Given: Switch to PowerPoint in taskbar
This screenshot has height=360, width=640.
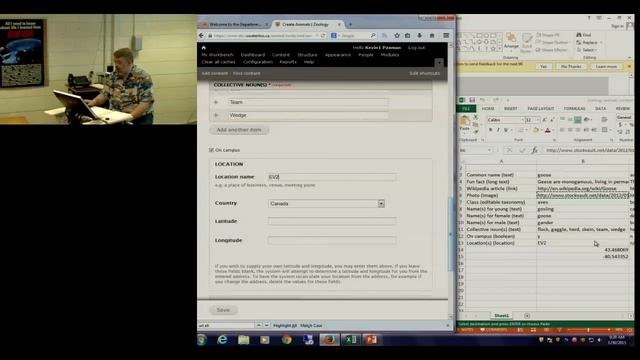Looking at the screenshot, I should [x=371, y=340].
